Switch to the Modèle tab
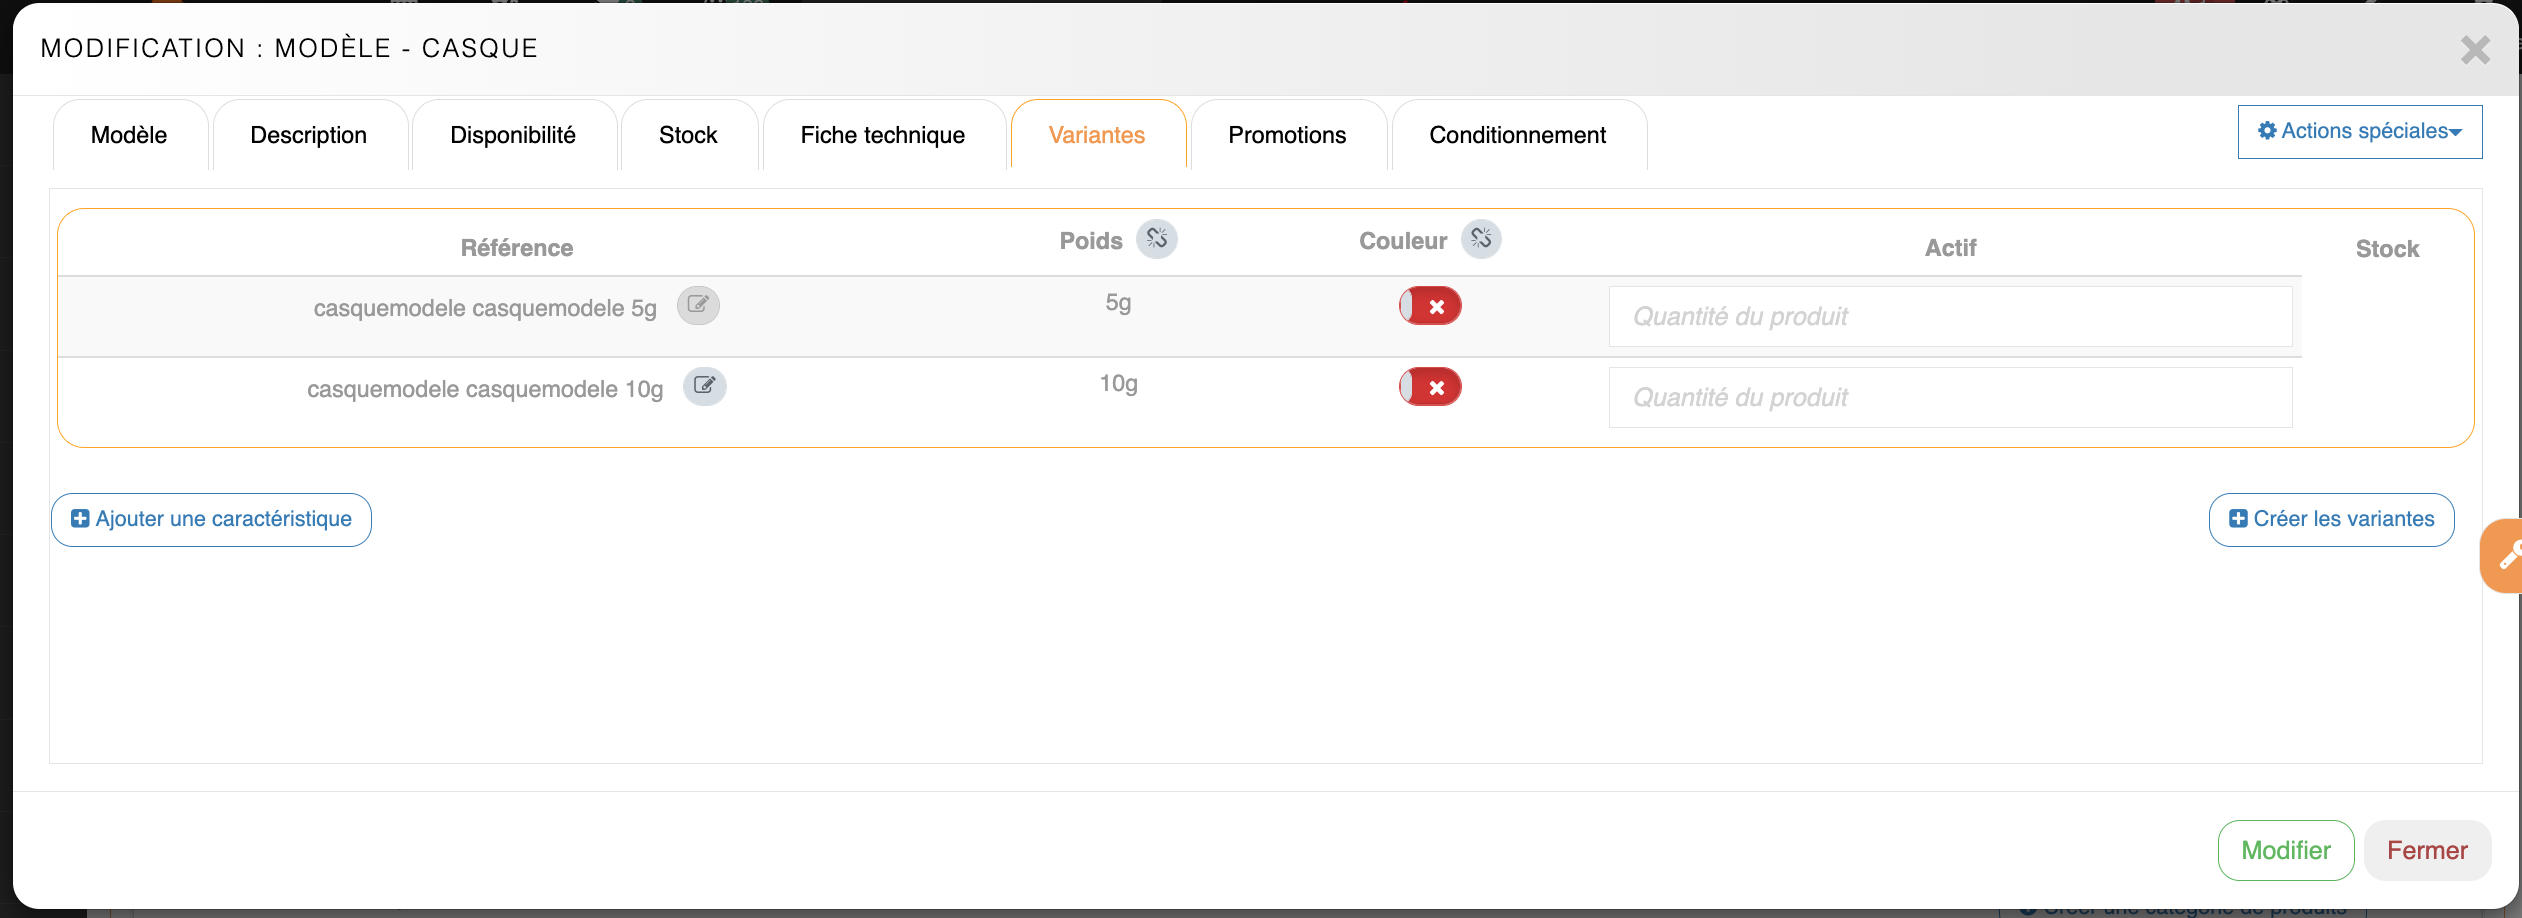 (129, 135)
